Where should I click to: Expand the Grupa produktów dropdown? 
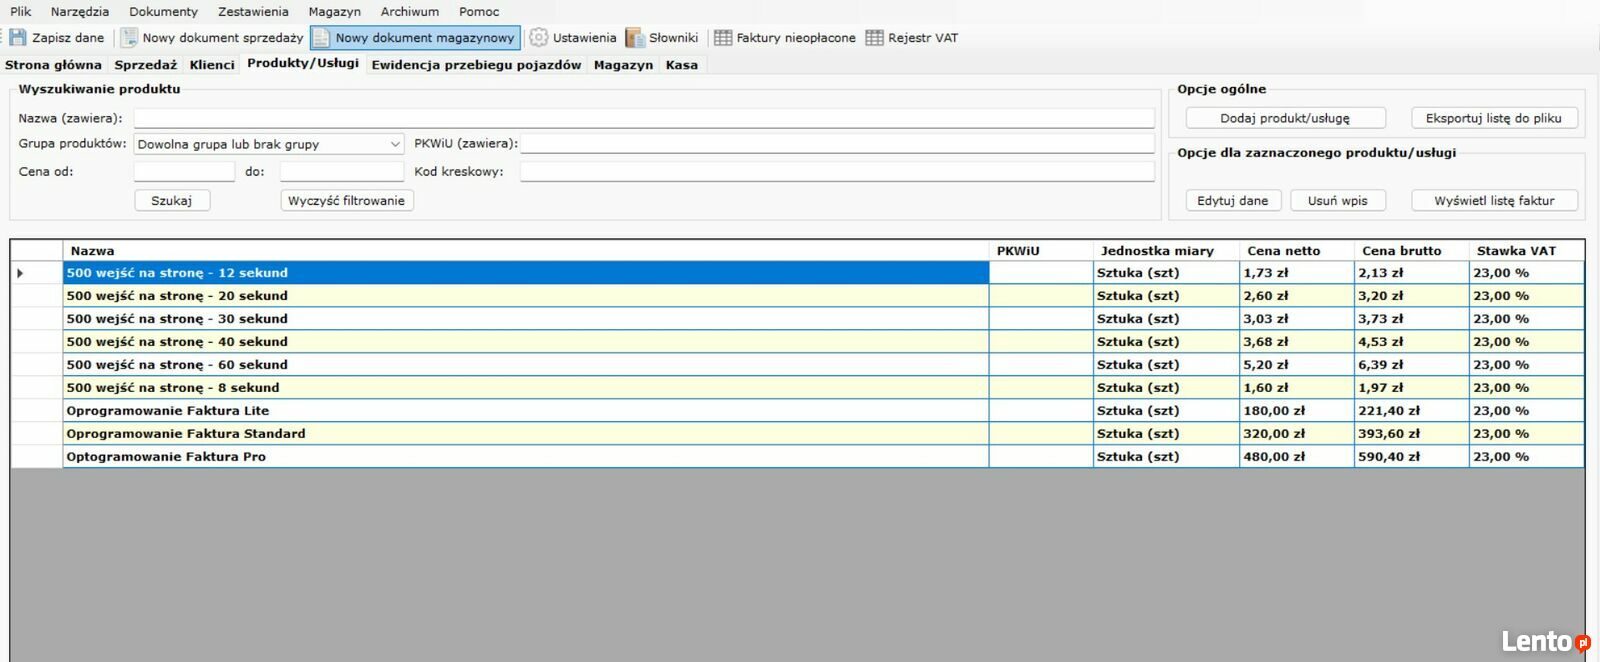click(x=395, y=144)
